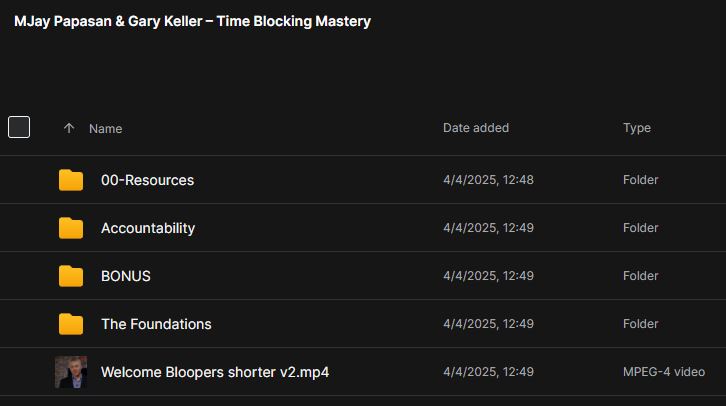
Task: Select the Folder type cell of BONUS row
Action: tap(640, 275)
